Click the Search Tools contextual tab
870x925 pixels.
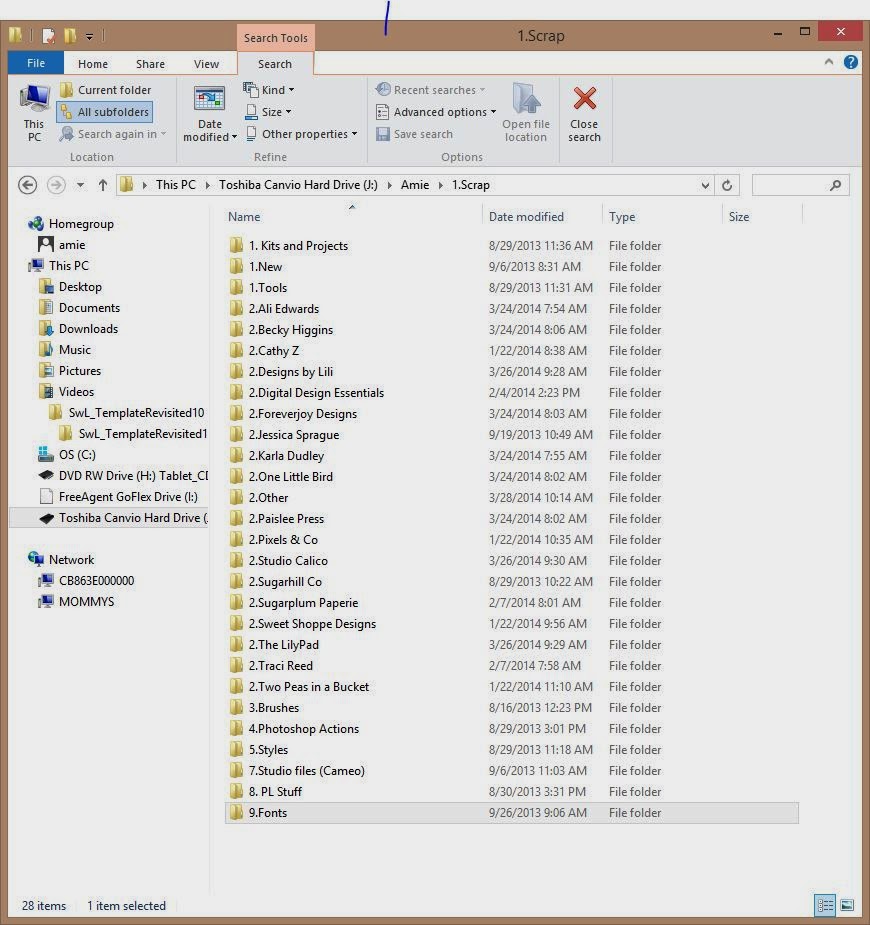(x=275, y=38)
